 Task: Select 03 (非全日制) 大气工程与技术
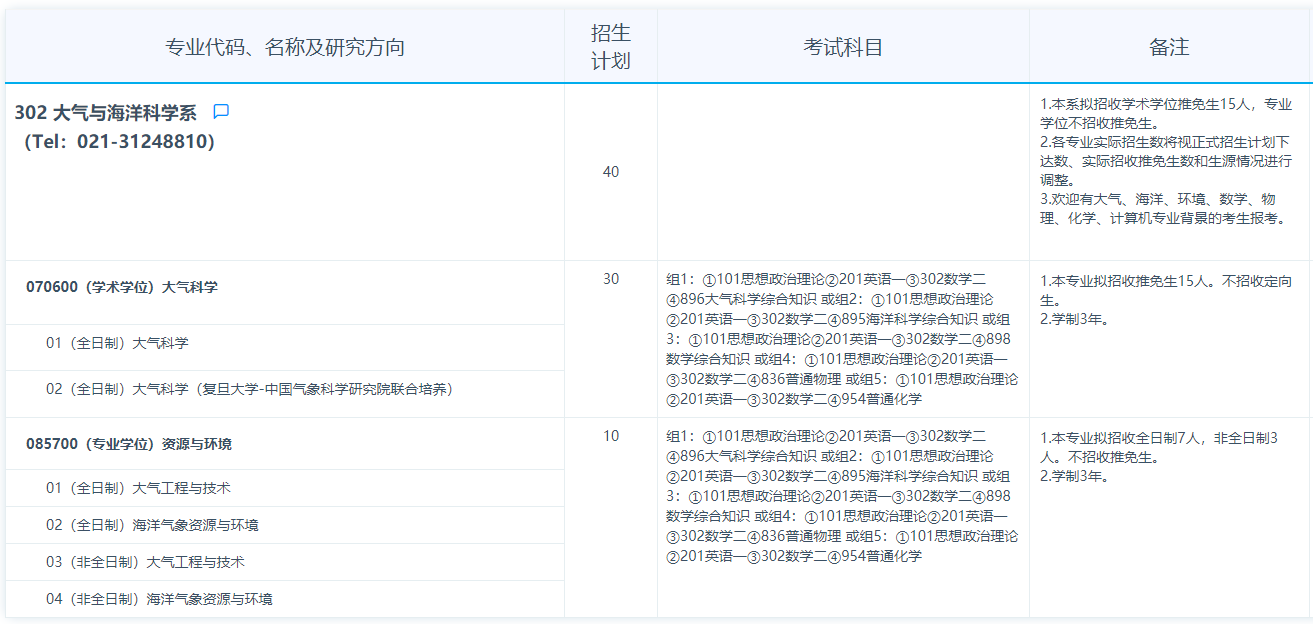145,562
